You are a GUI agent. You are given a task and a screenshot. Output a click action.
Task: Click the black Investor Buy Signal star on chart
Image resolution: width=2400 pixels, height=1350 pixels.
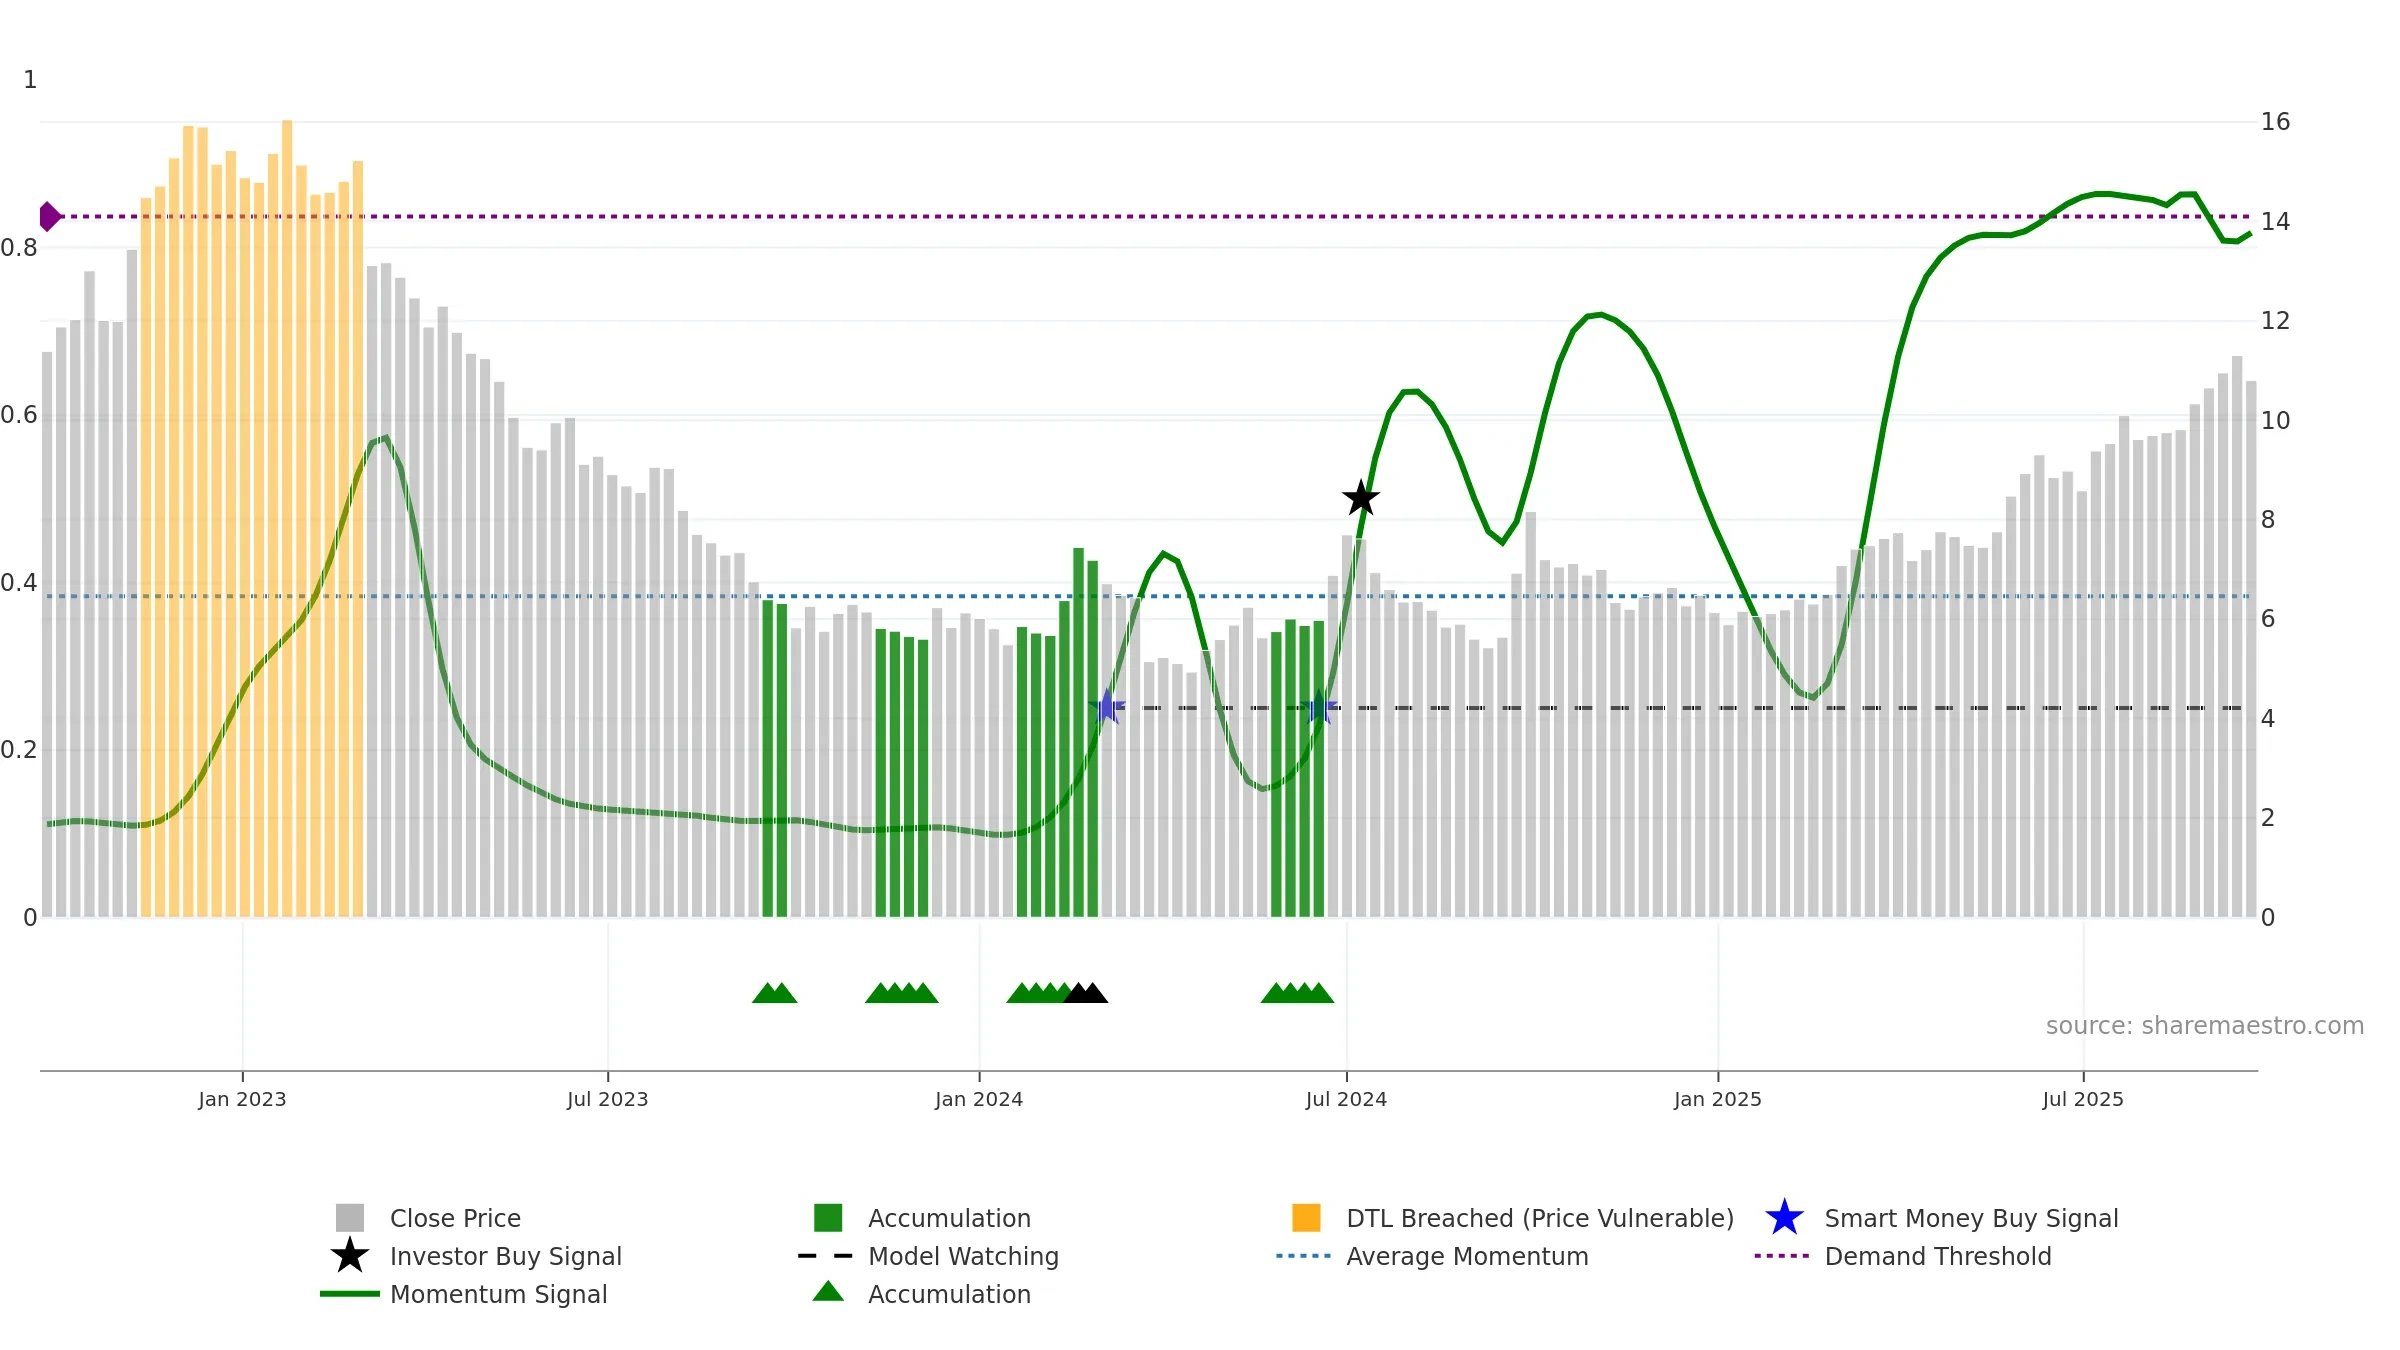pos(1361,498)
